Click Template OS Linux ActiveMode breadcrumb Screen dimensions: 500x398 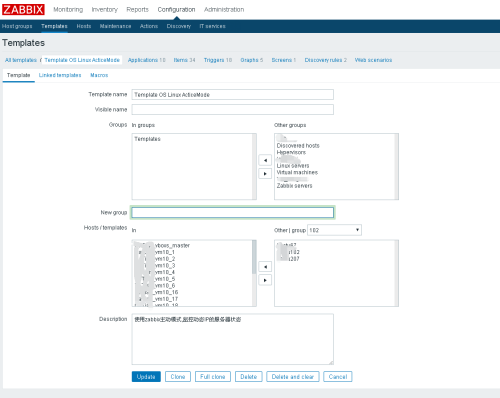82,60
